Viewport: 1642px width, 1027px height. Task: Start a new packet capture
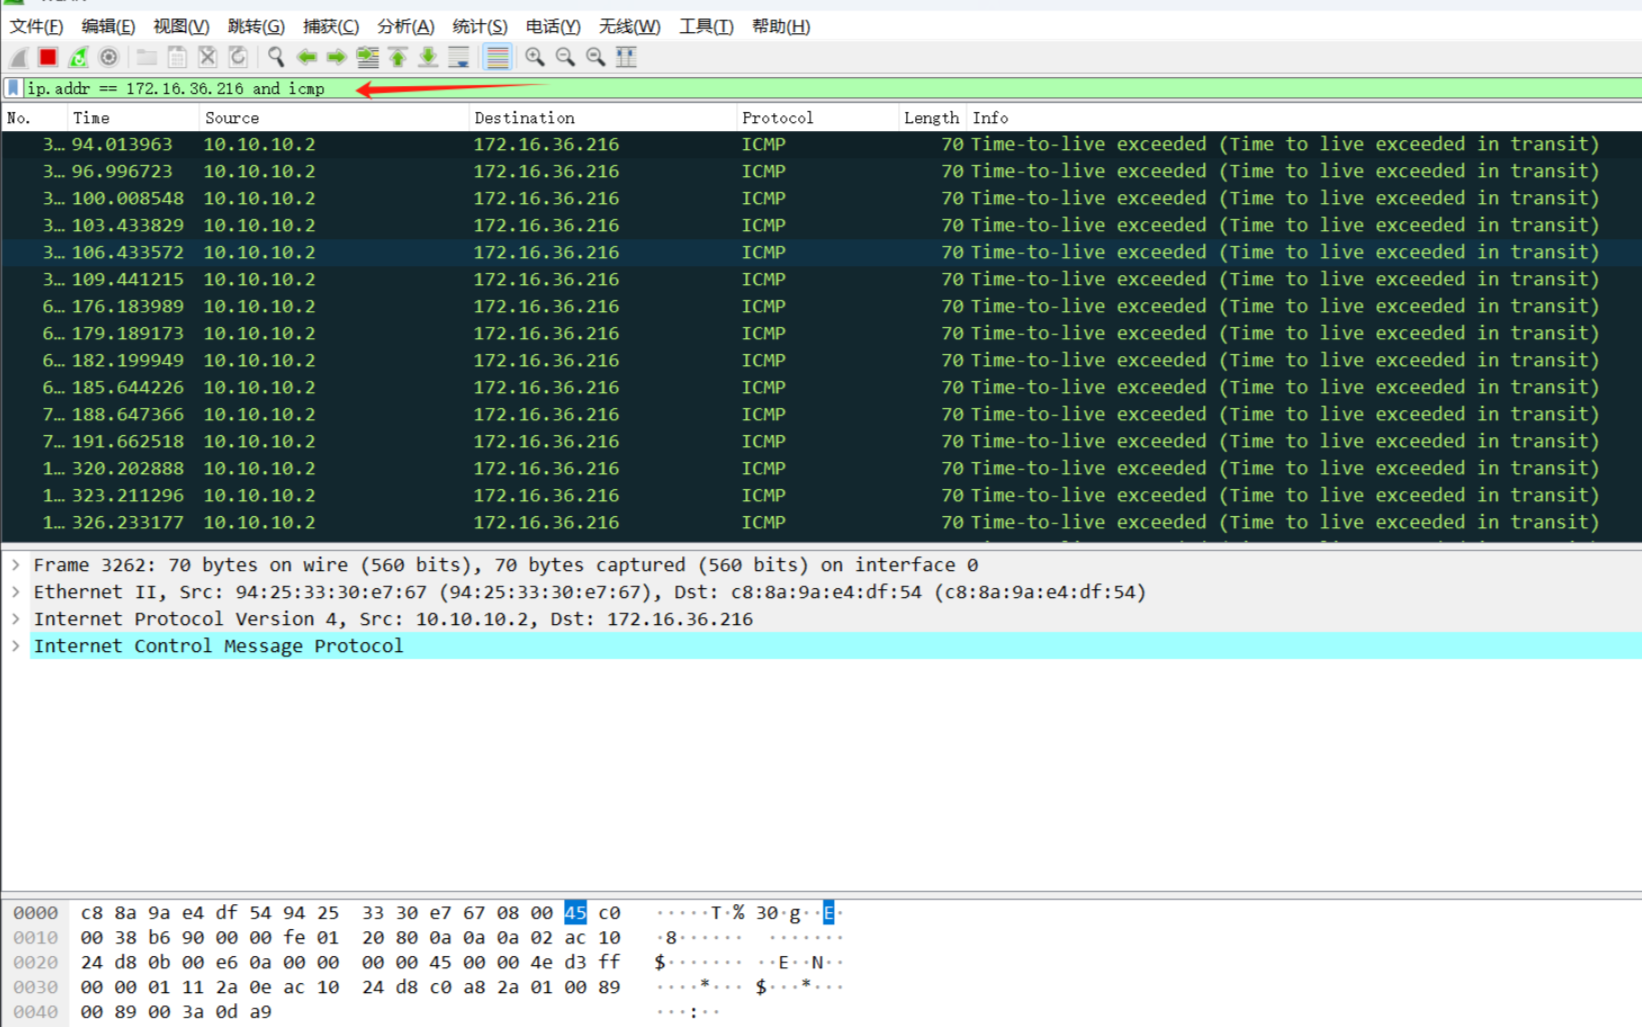[x=18, y=57]
